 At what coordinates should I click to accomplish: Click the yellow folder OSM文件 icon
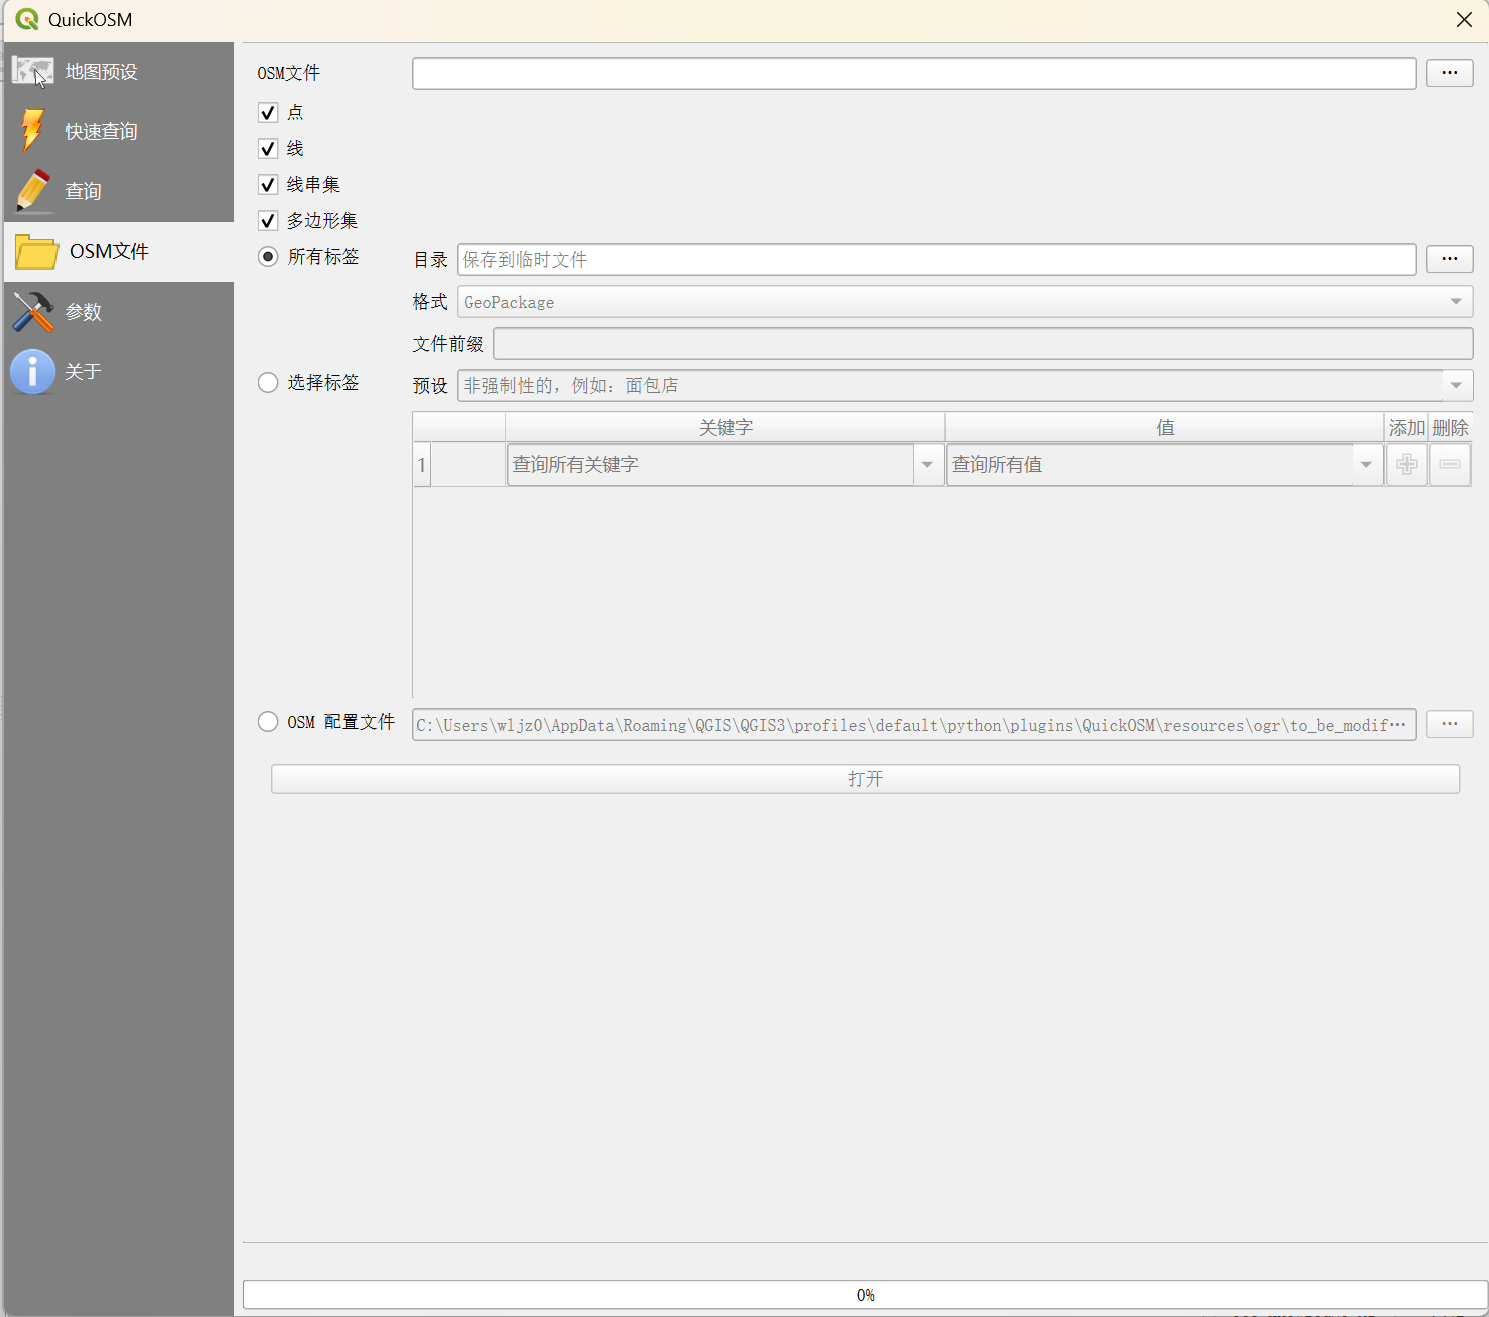coord(37,252)
